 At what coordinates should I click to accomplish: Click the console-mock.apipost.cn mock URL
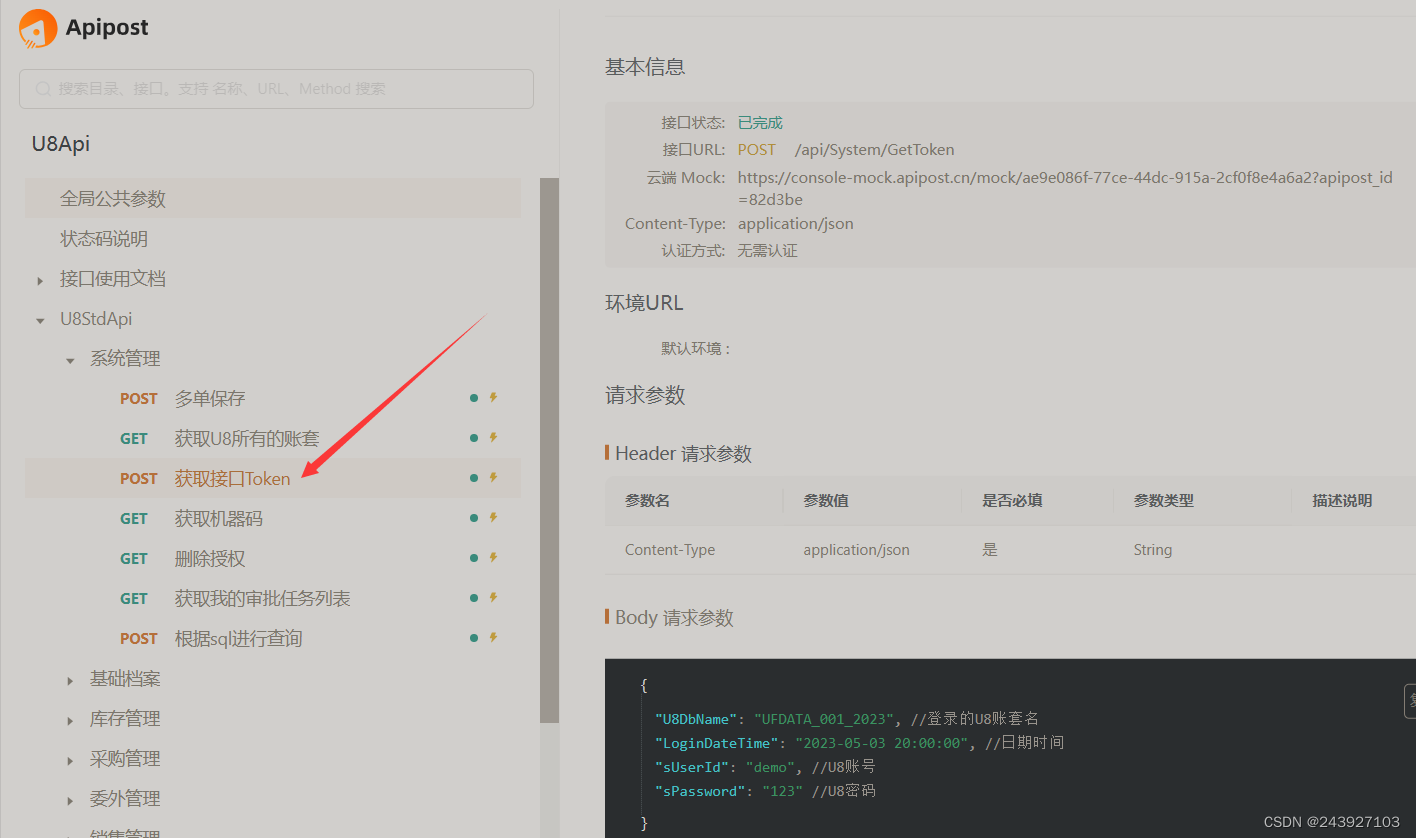[x=1065, y=189]
